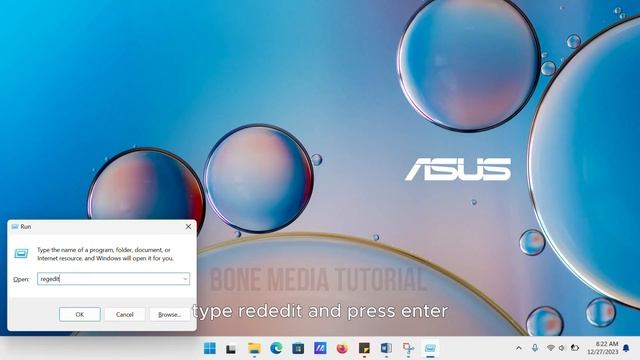Open Task View from the taskbar

pos(231,348)
